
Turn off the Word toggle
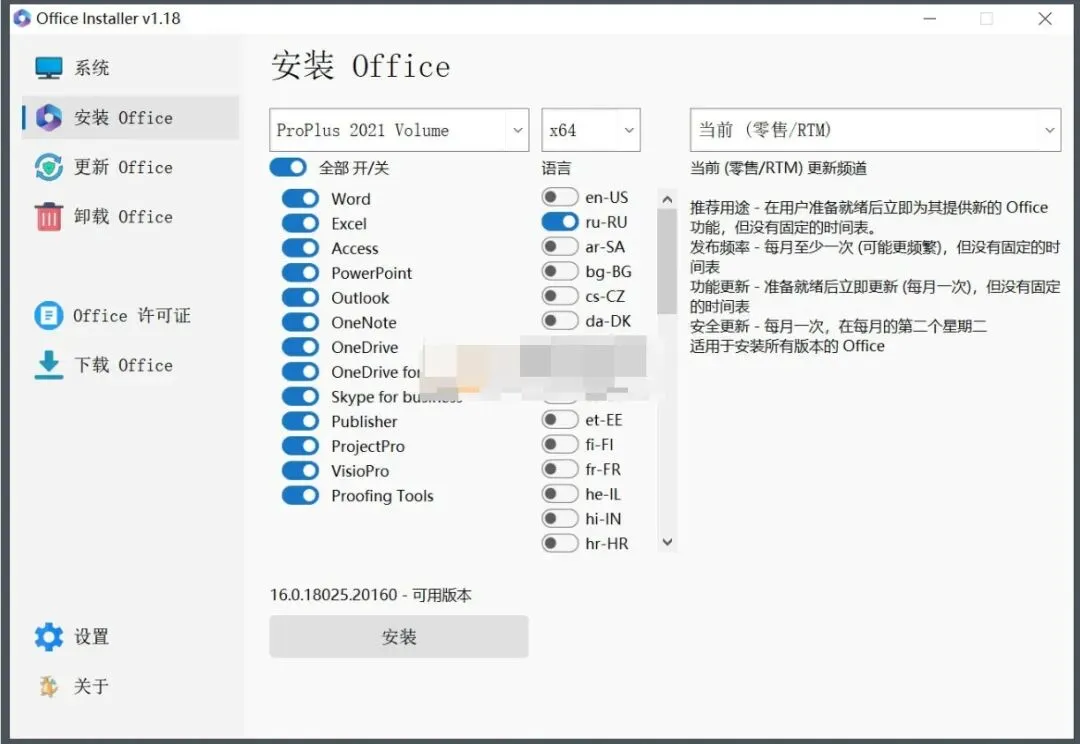[300, 198]
